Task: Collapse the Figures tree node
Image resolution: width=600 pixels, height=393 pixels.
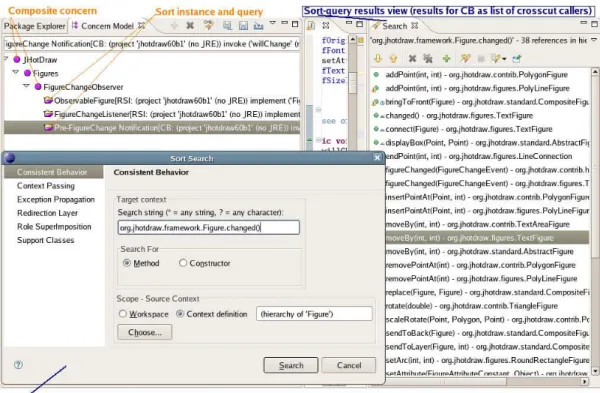Action: pyautogui.click(x=16, y=72)
